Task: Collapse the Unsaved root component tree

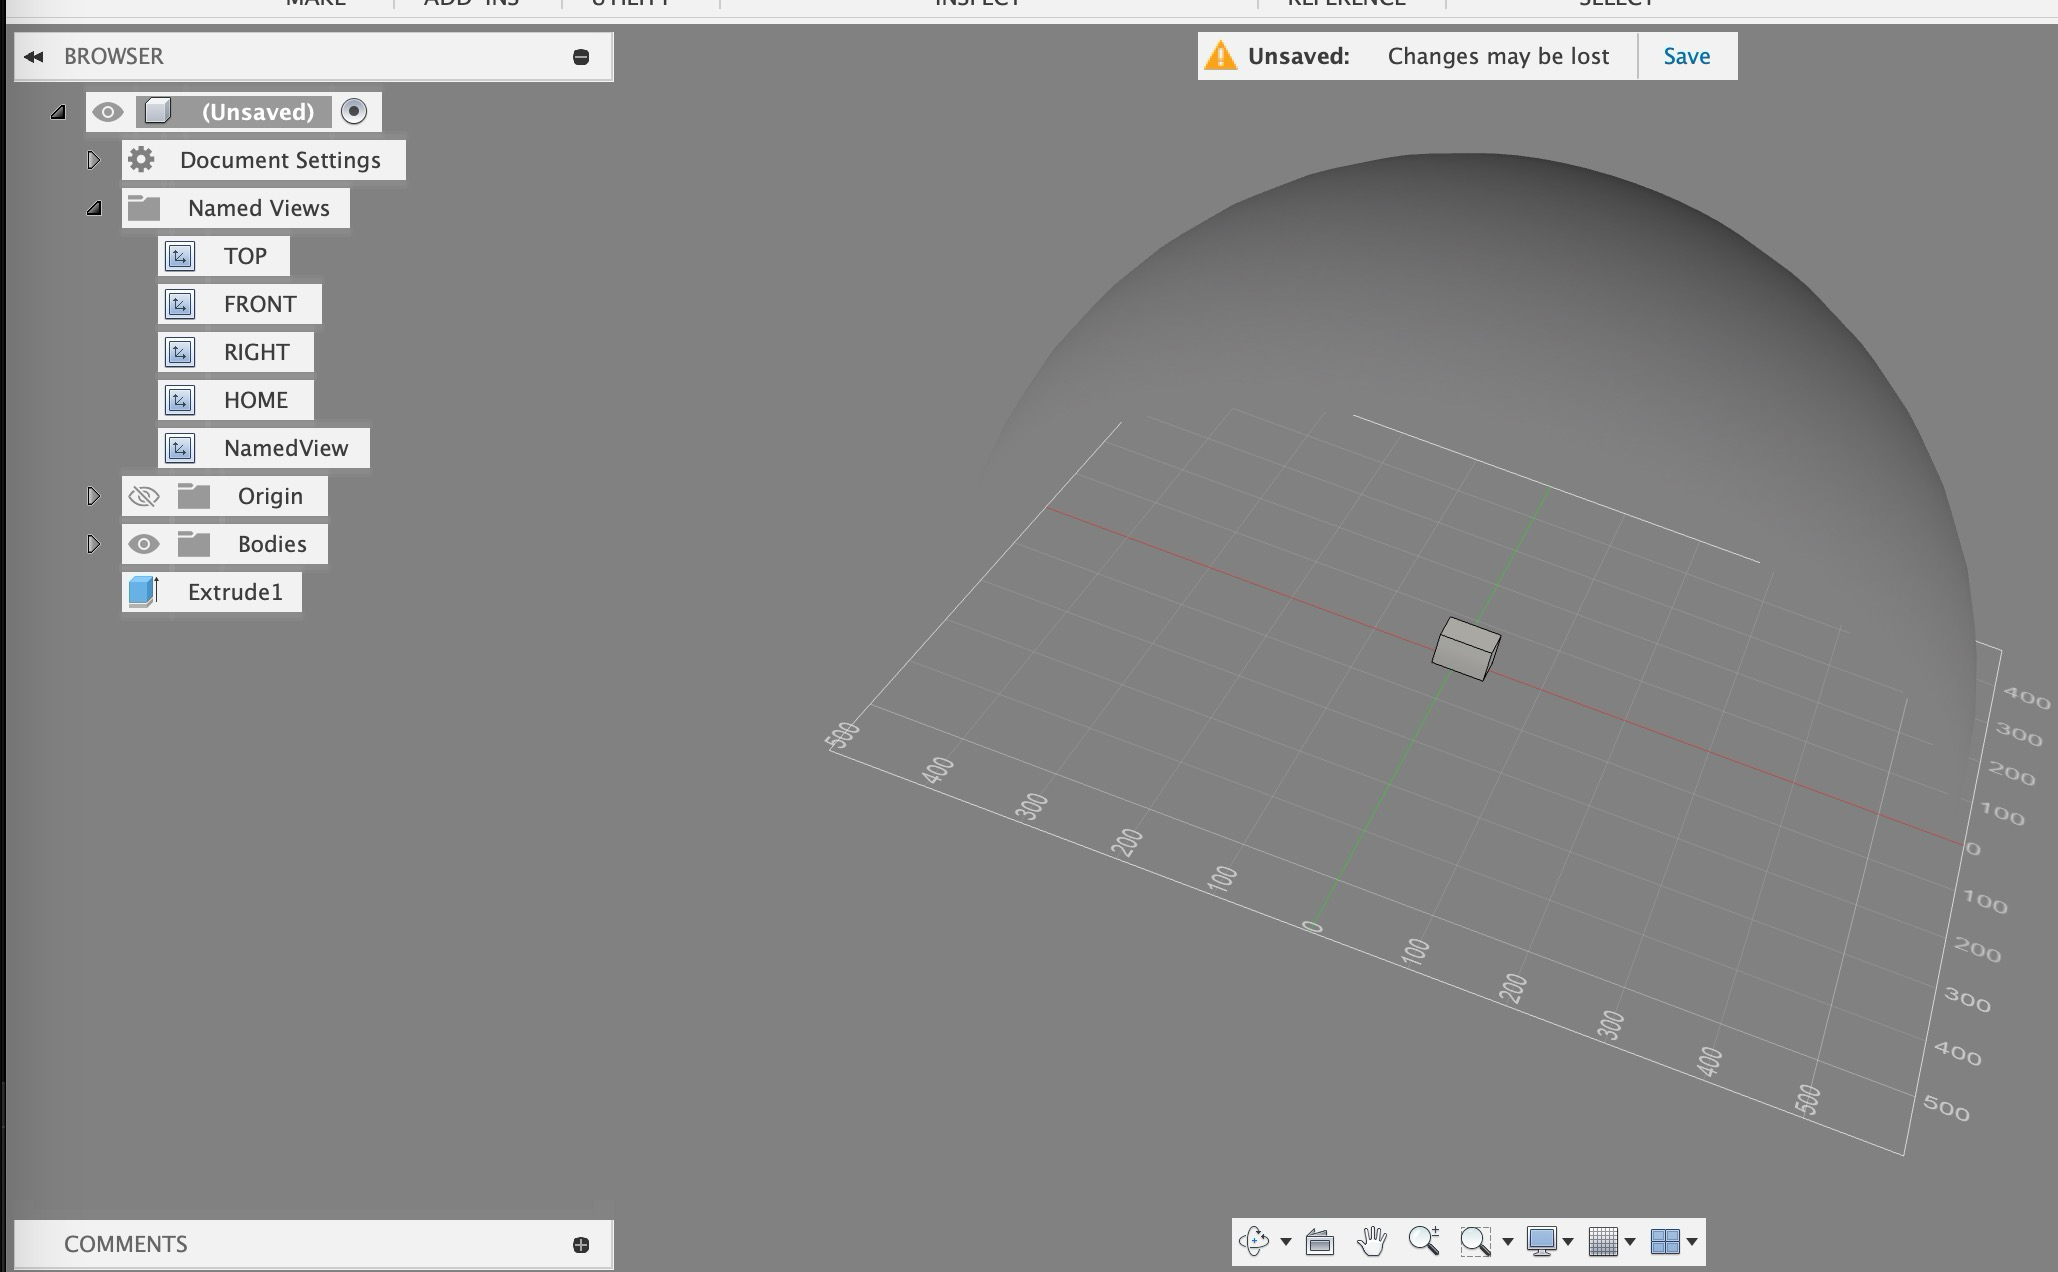Action: (58, 112)
